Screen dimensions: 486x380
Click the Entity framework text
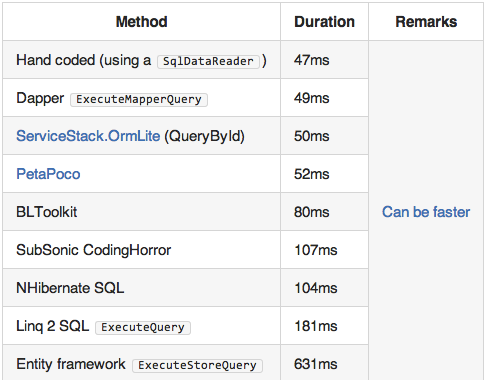71,364
